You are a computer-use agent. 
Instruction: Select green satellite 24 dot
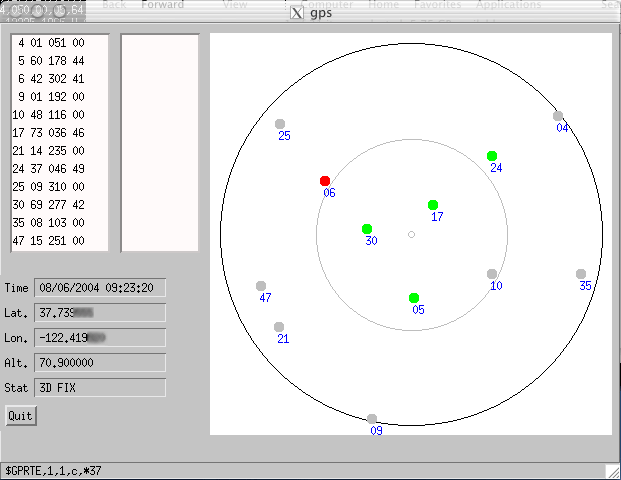pos(492,156)
